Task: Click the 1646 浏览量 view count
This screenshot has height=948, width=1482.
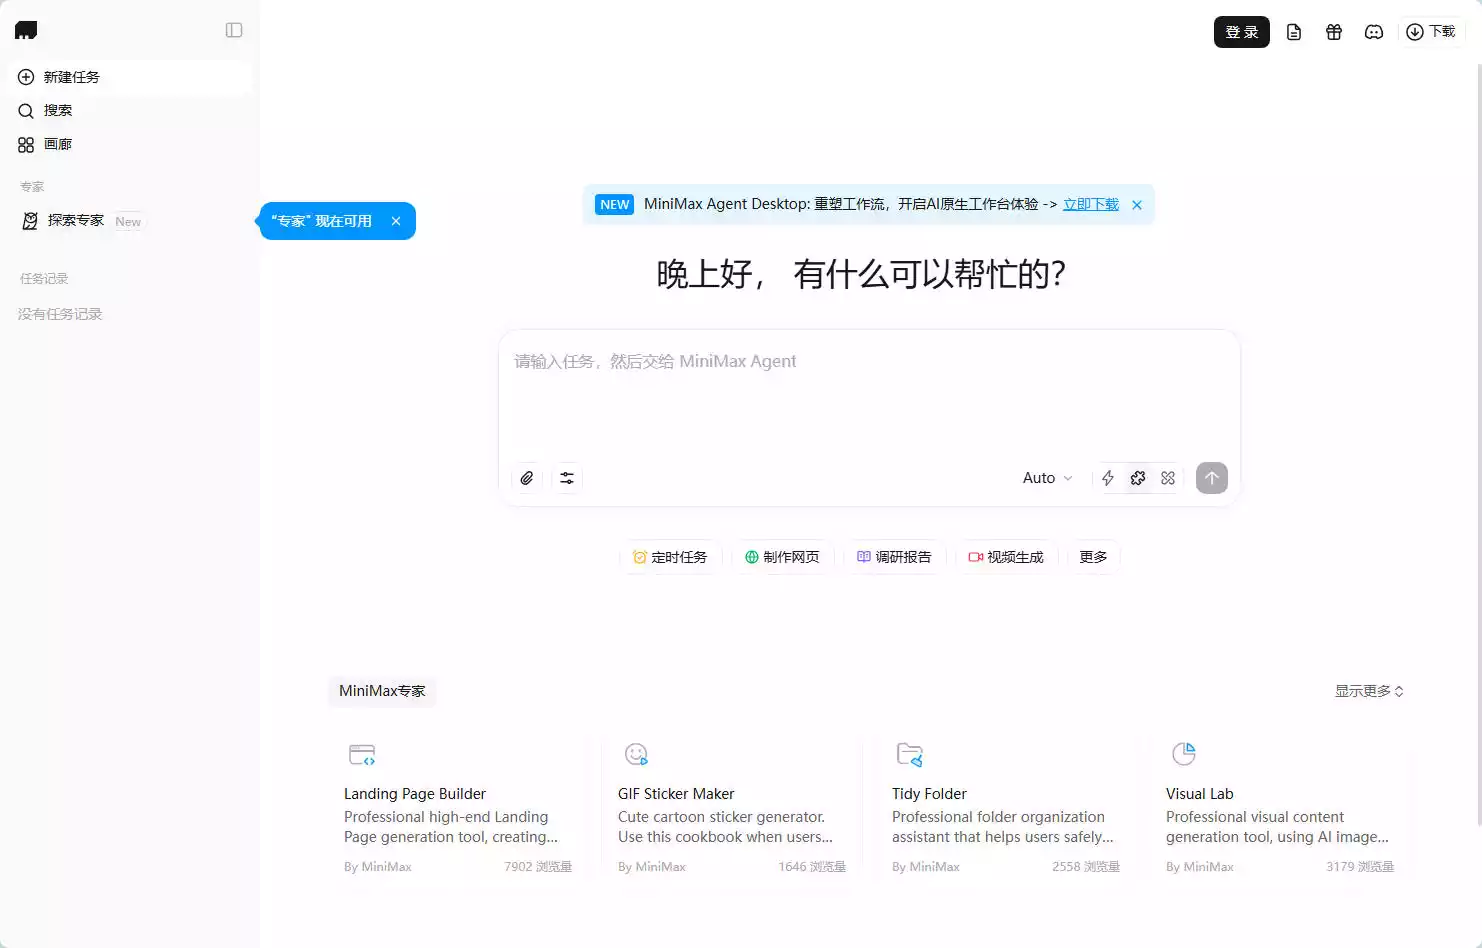Action: 812,867
